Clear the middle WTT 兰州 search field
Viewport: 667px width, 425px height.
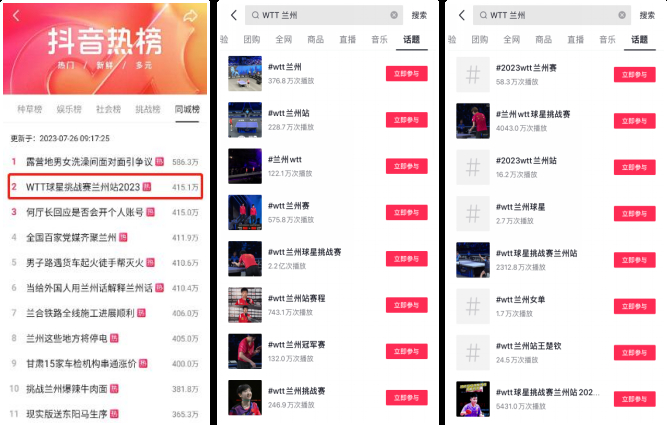394,15
